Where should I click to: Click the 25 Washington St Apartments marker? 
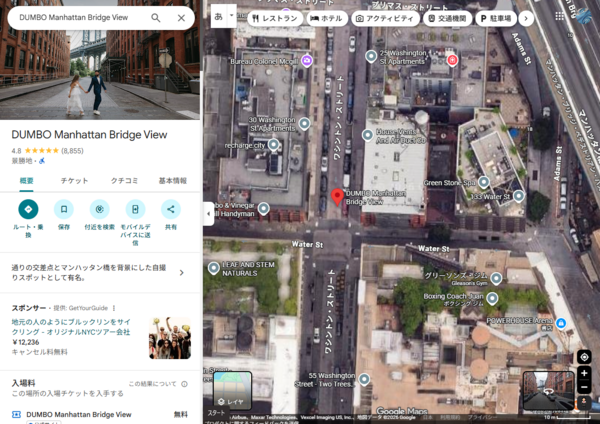pyautogui.click(x=371, y=56)
